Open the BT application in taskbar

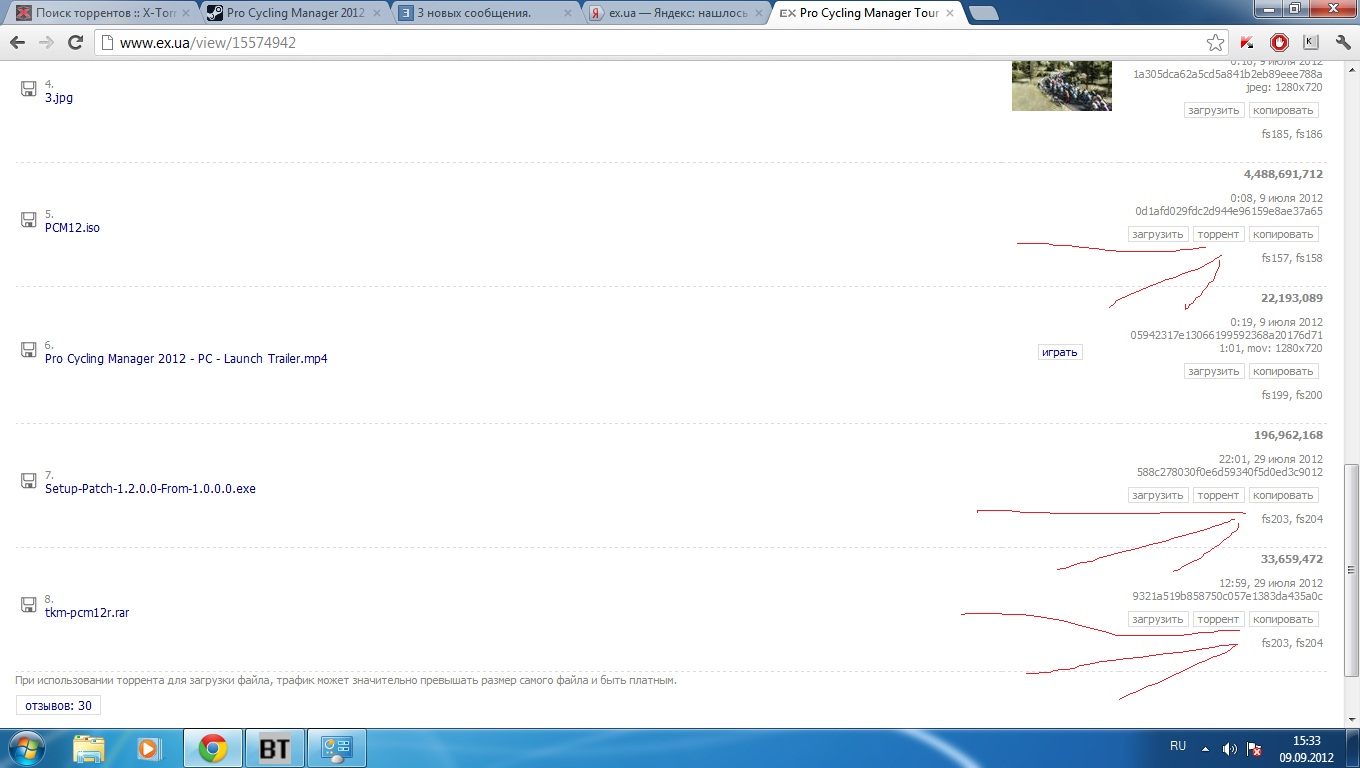point(273,748)
